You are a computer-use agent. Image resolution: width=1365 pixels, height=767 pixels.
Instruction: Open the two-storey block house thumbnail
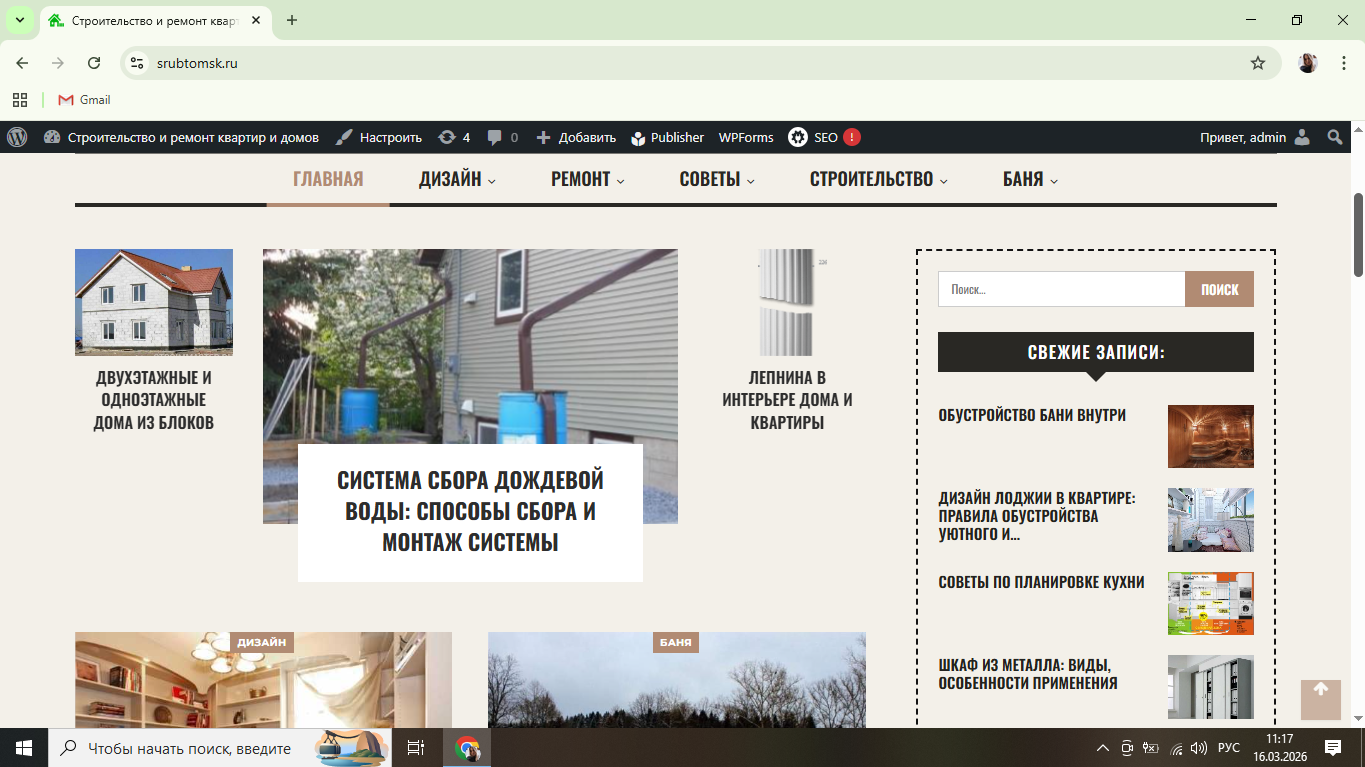154,302
